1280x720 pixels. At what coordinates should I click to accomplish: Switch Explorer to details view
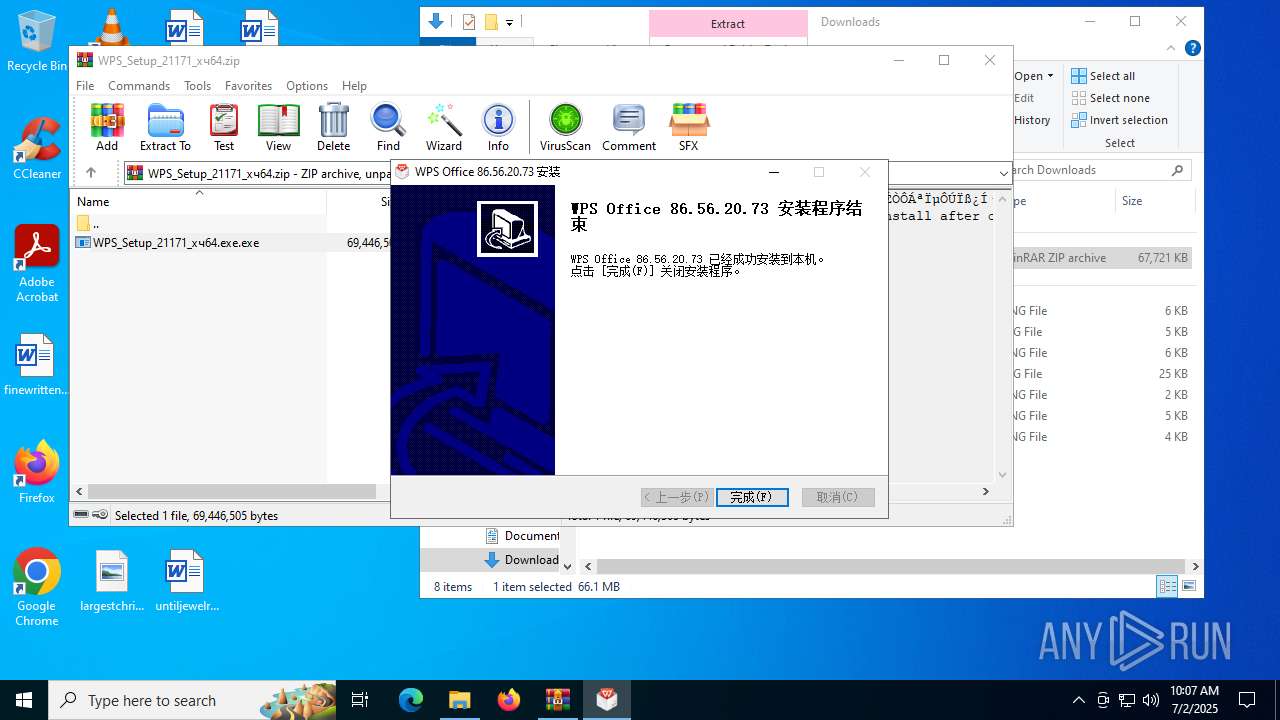point(1167,587)
